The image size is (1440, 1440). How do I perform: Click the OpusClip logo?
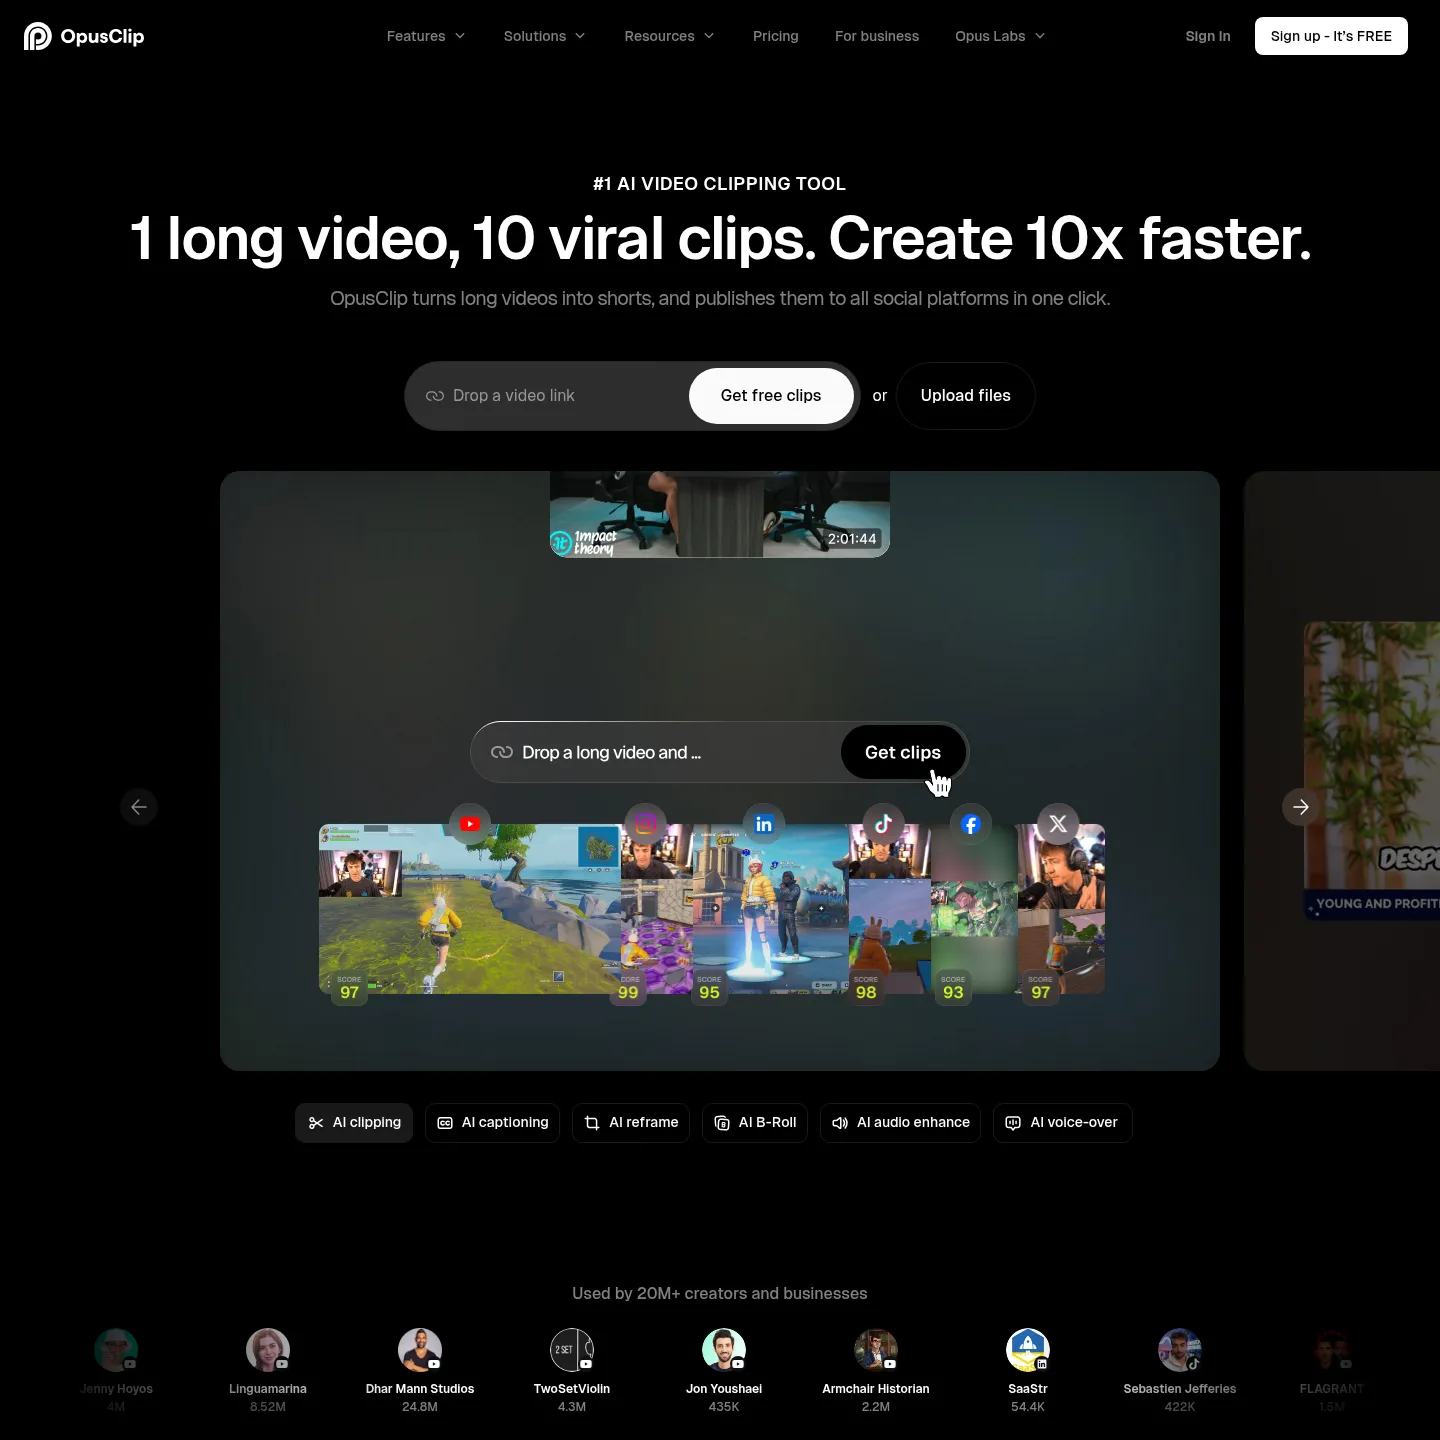click(x=84, y=36)
